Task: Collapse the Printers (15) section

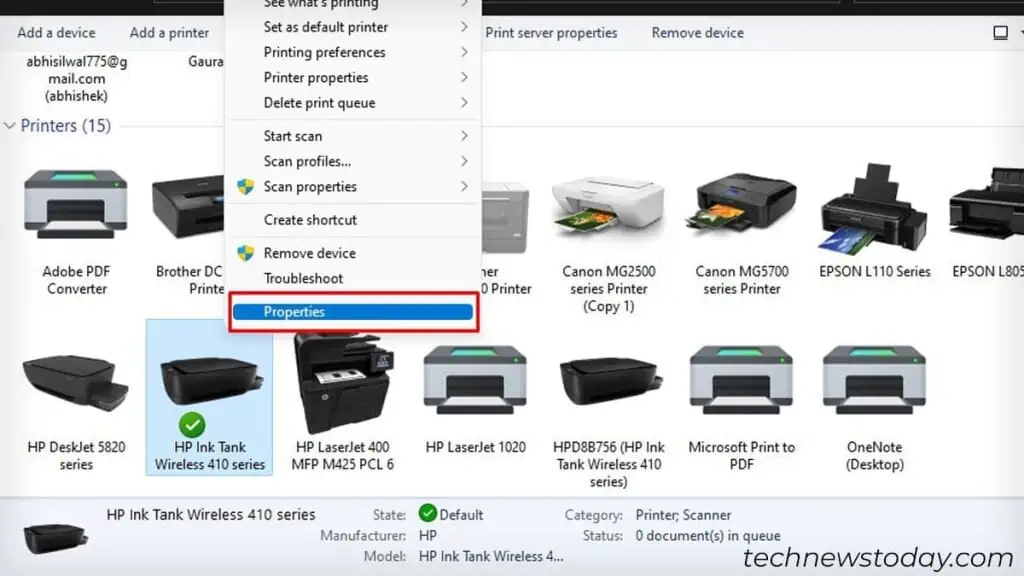Action: 10,126
